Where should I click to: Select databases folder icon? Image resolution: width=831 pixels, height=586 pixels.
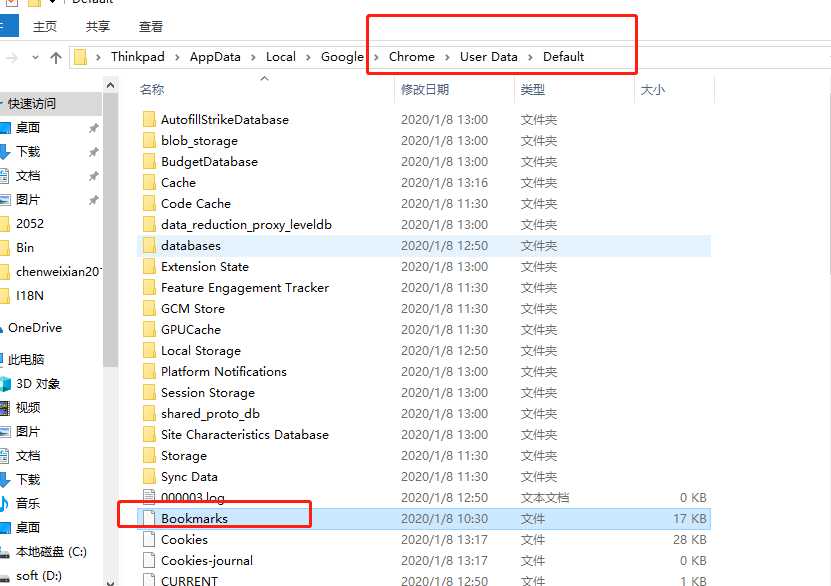(x=149, y=245)
